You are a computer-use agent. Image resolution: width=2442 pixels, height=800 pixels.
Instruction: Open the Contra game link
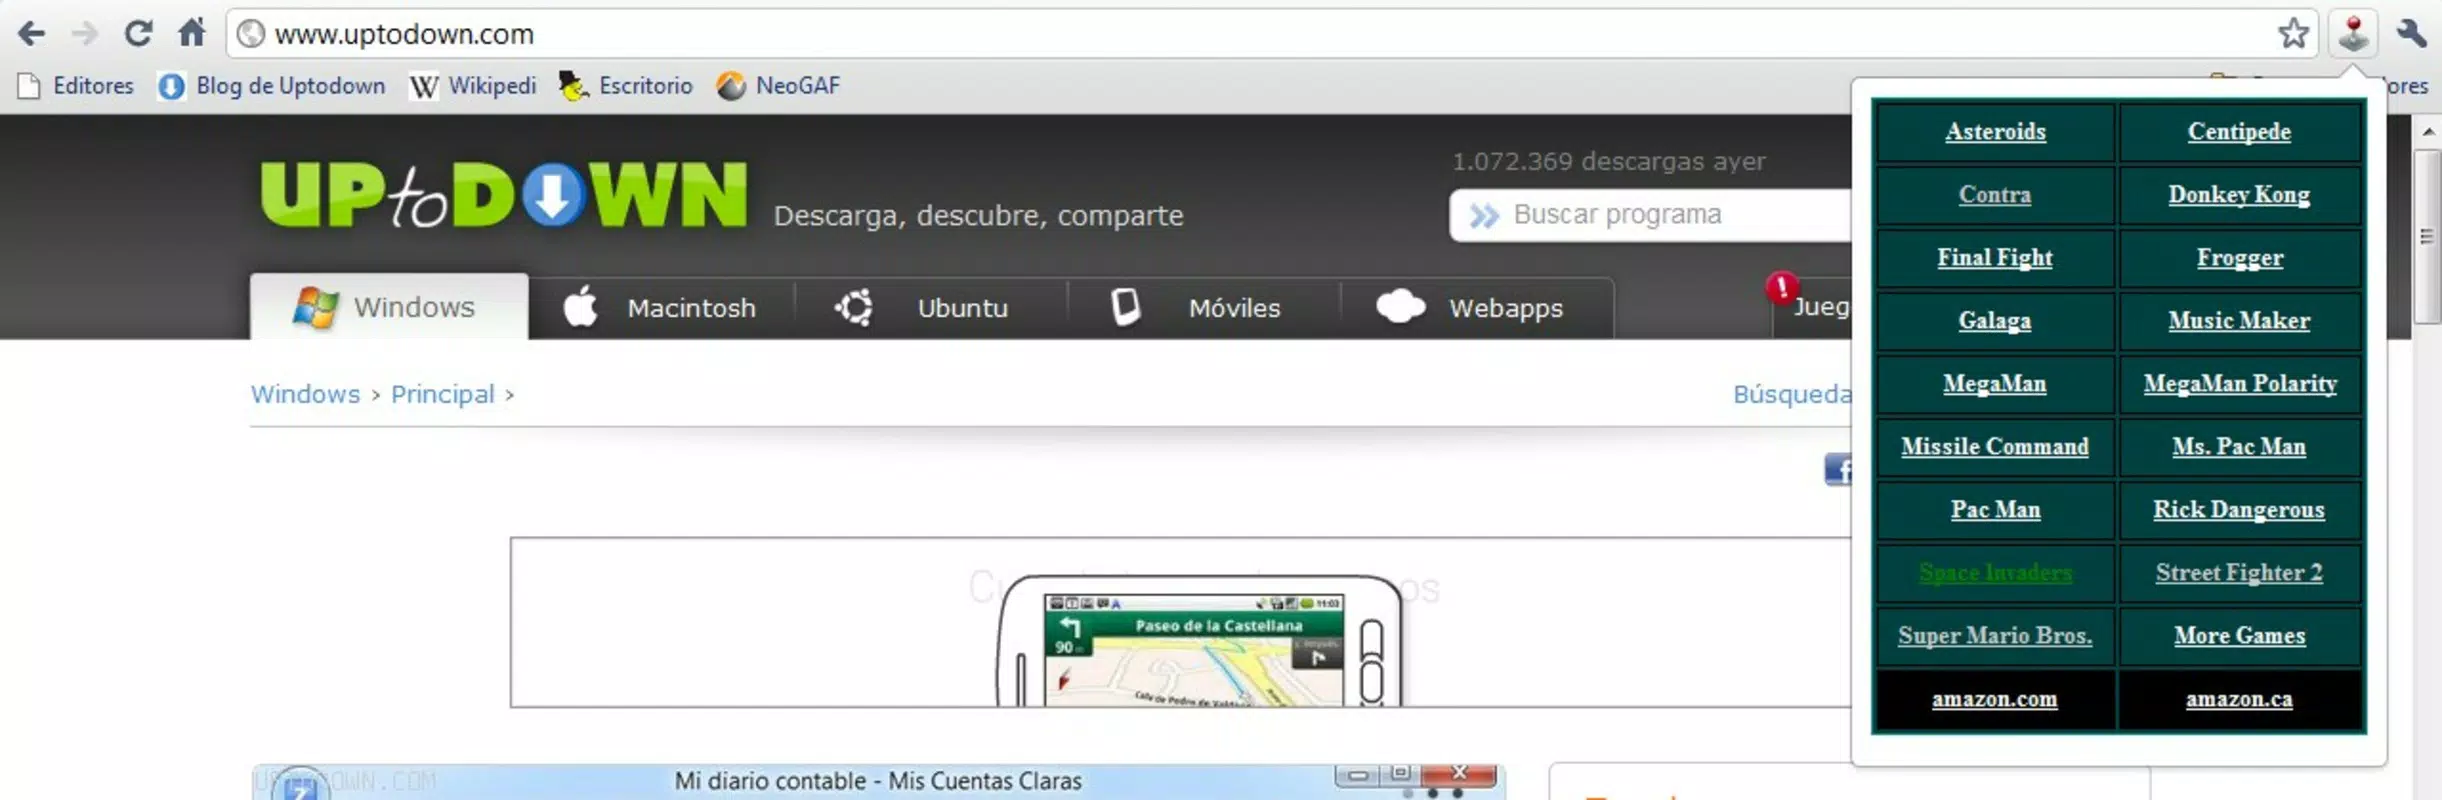1995,195
